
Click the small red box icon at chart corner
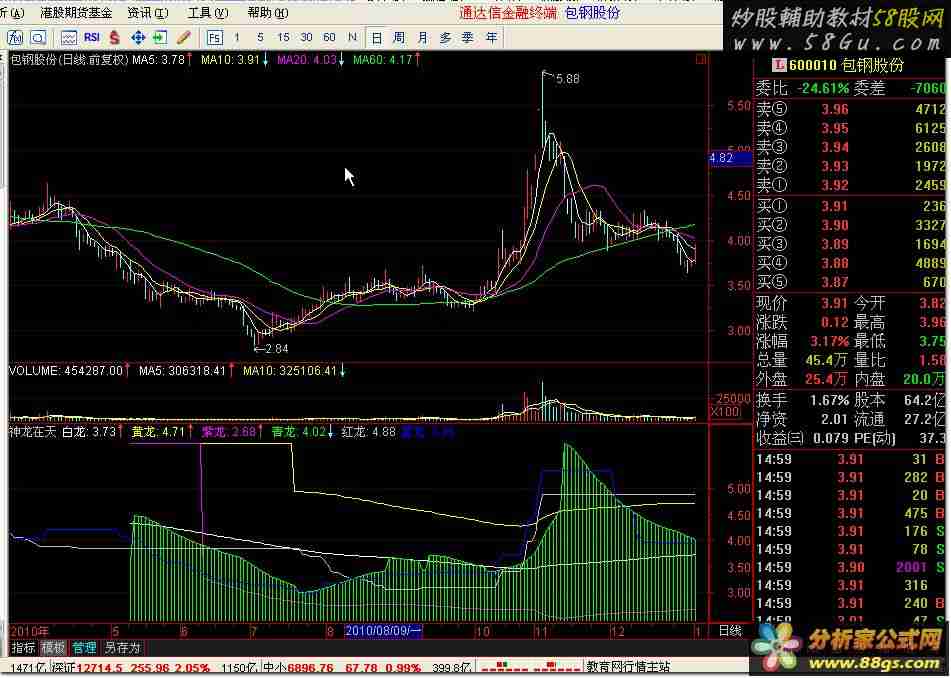pyautogui.click(x=702, y=59)
